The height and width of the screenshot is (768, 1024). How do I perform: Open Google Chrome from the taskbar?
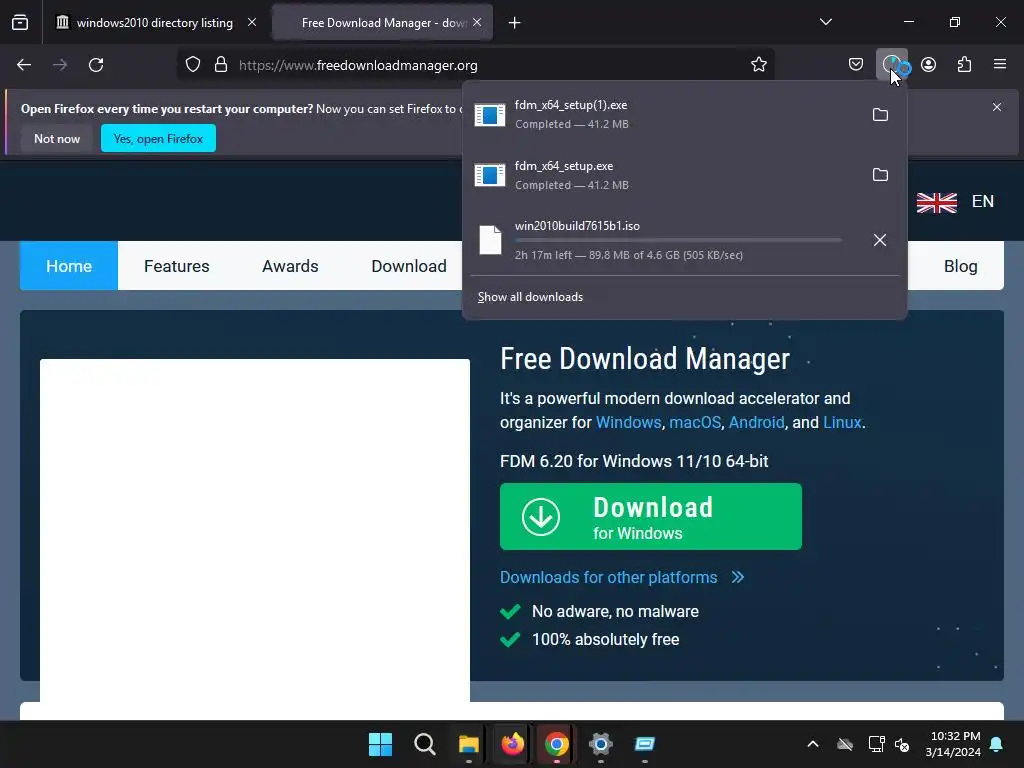[556, 744]
